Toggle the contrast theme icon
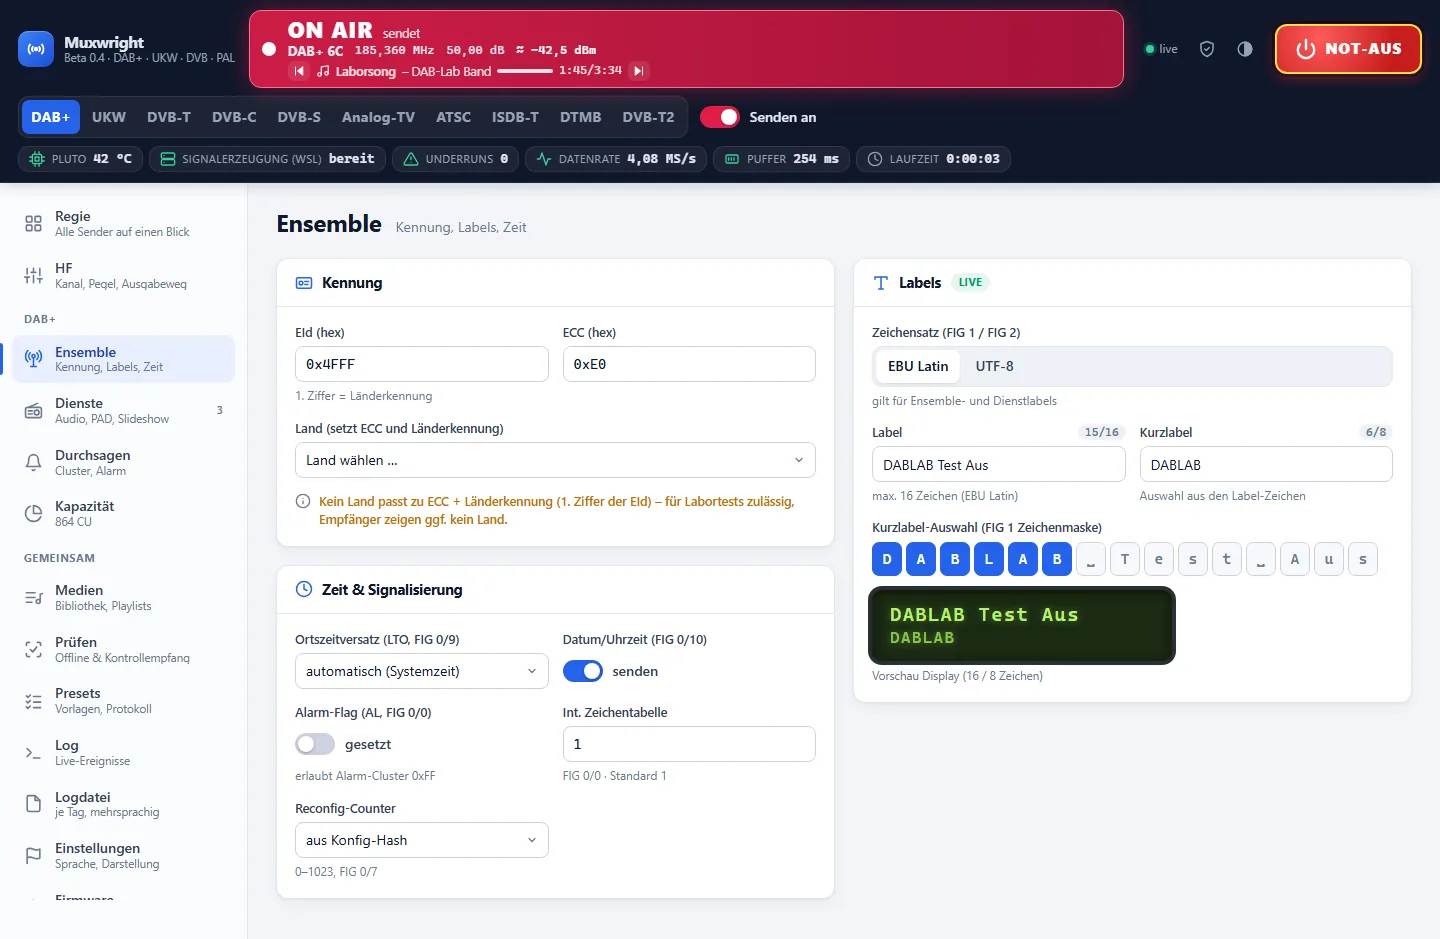 (1245, 49)
